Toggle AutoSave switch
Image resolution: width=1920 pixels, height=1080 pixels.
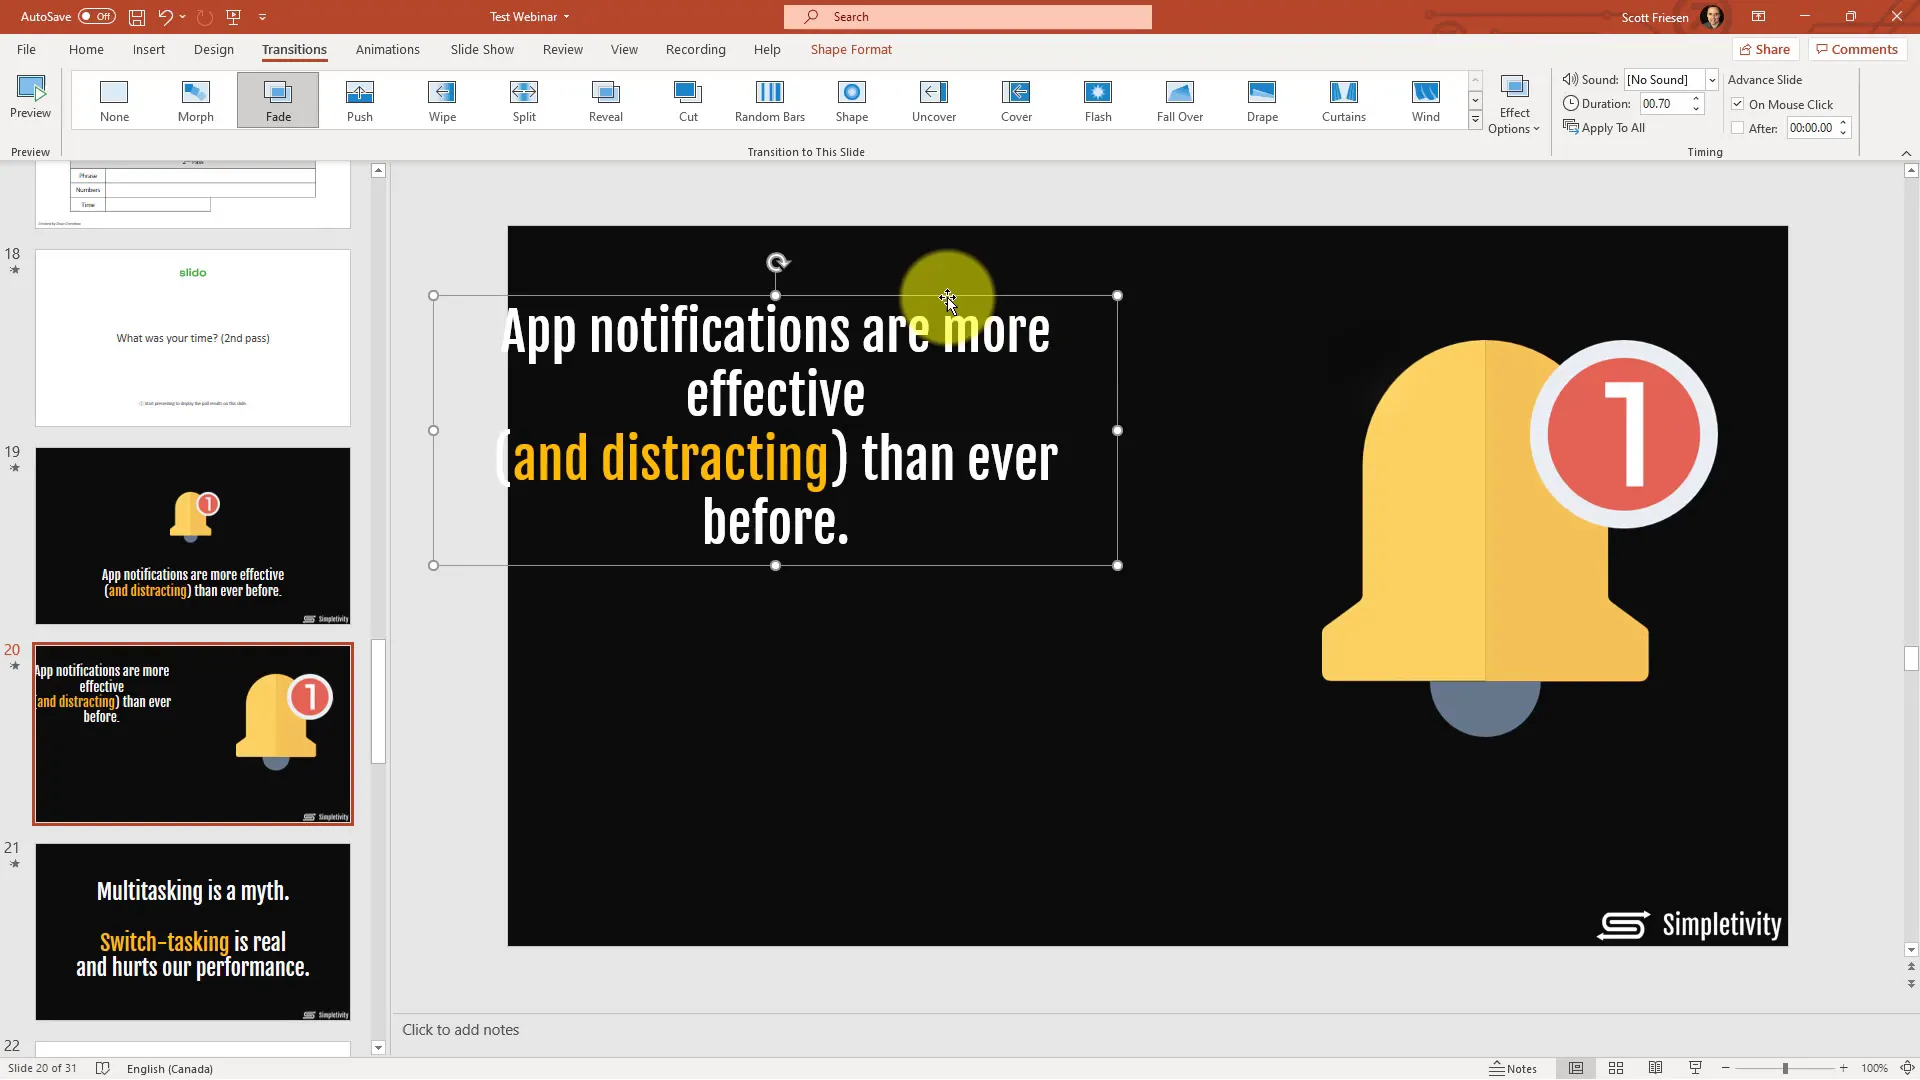(97, 16)
